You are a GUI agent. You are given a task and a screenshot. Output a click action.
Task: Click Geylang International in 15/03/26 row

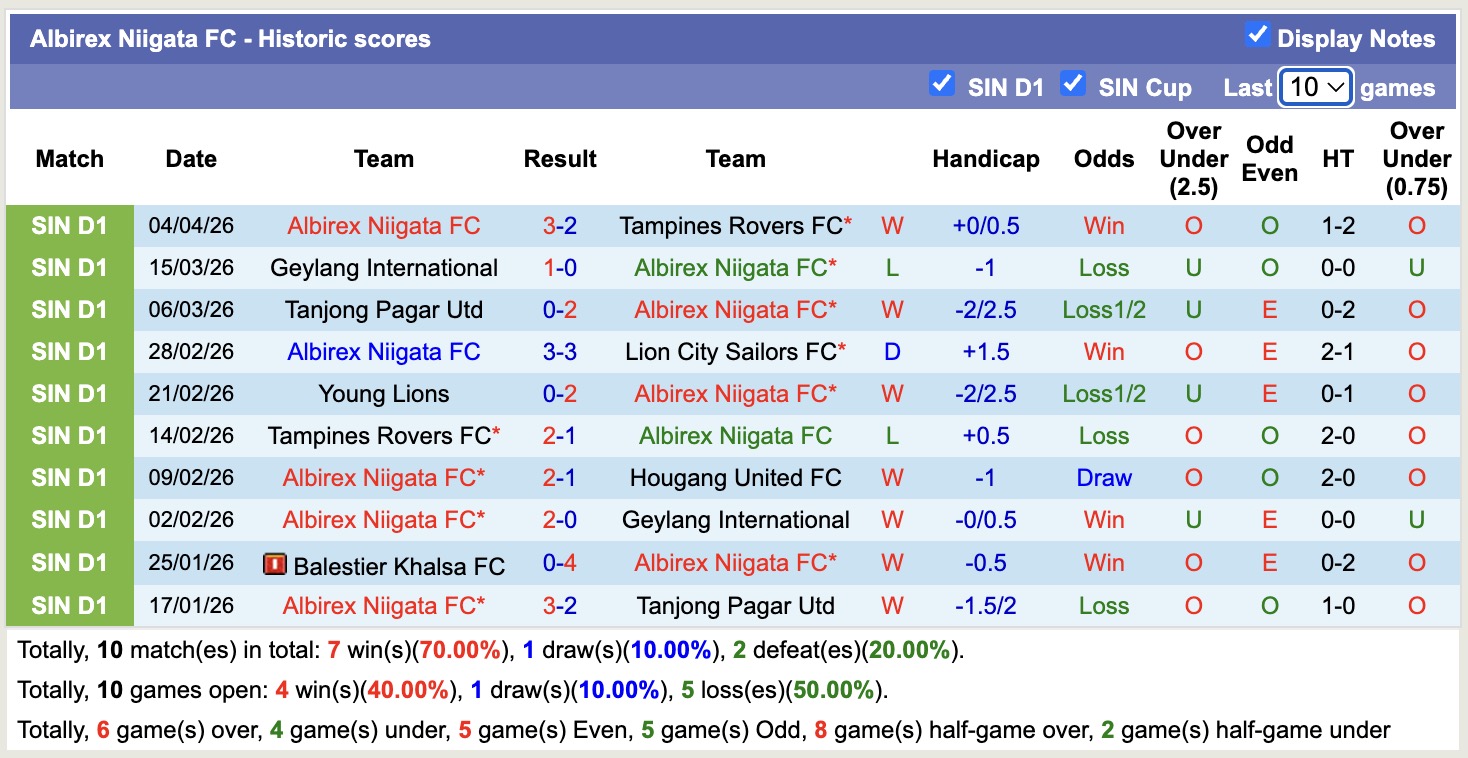(384, 268)
